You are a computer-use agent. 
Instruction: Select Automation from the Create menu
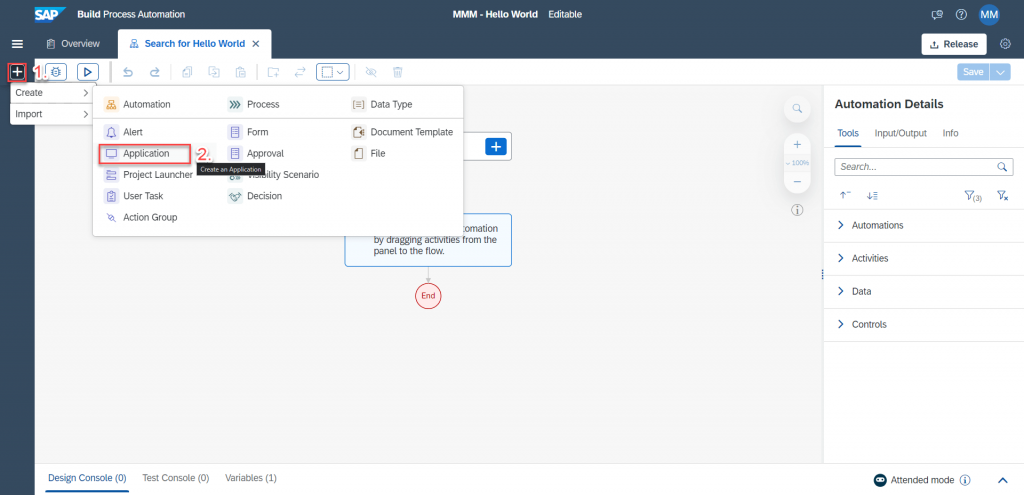138,104
